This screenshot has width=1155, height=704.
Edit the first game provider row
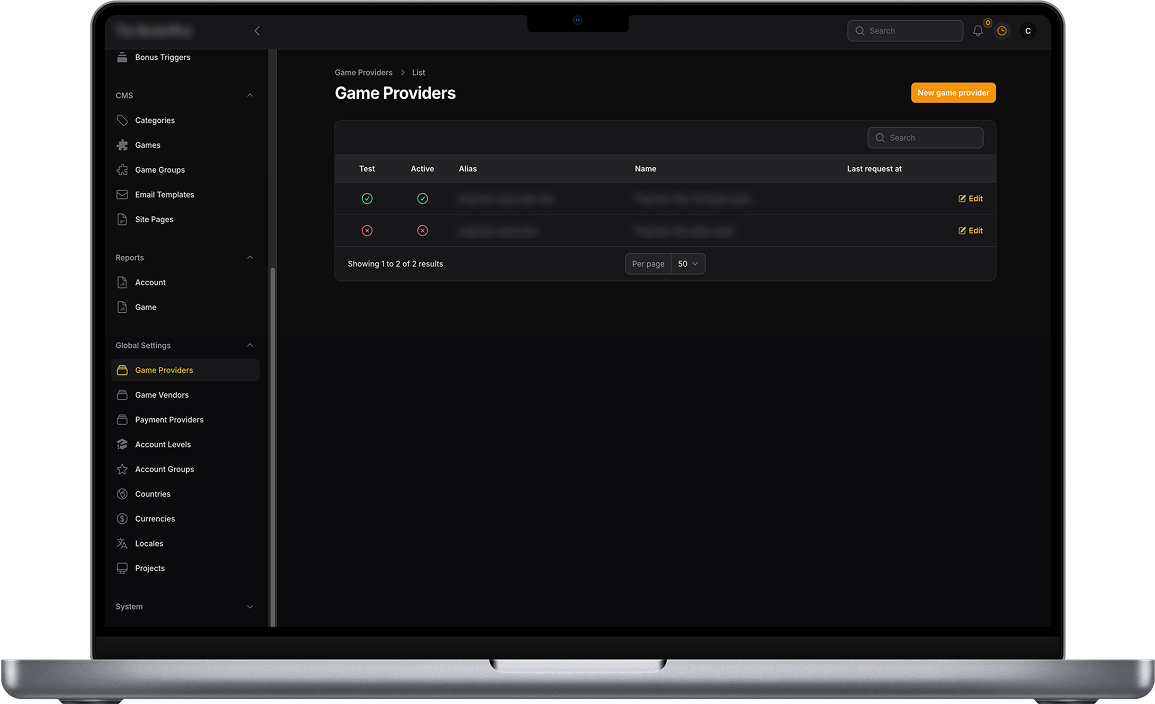pyautogui.click(x=971, y=199)
